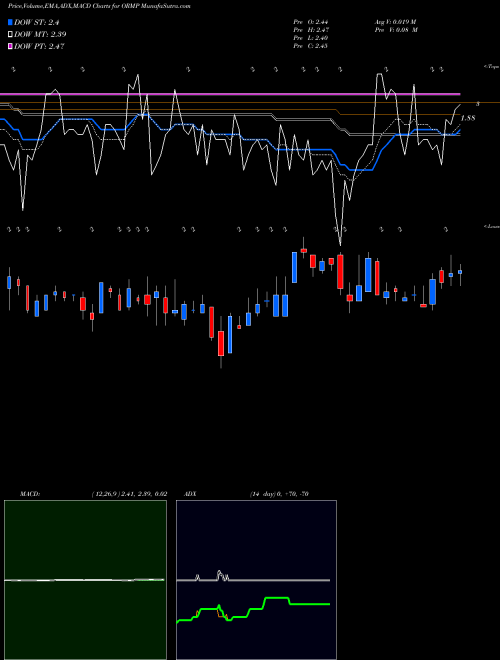This screenshot has height=660, width=500.
Task: Click the magenta DOW PT legend swatch
Action: pos(11,46)
